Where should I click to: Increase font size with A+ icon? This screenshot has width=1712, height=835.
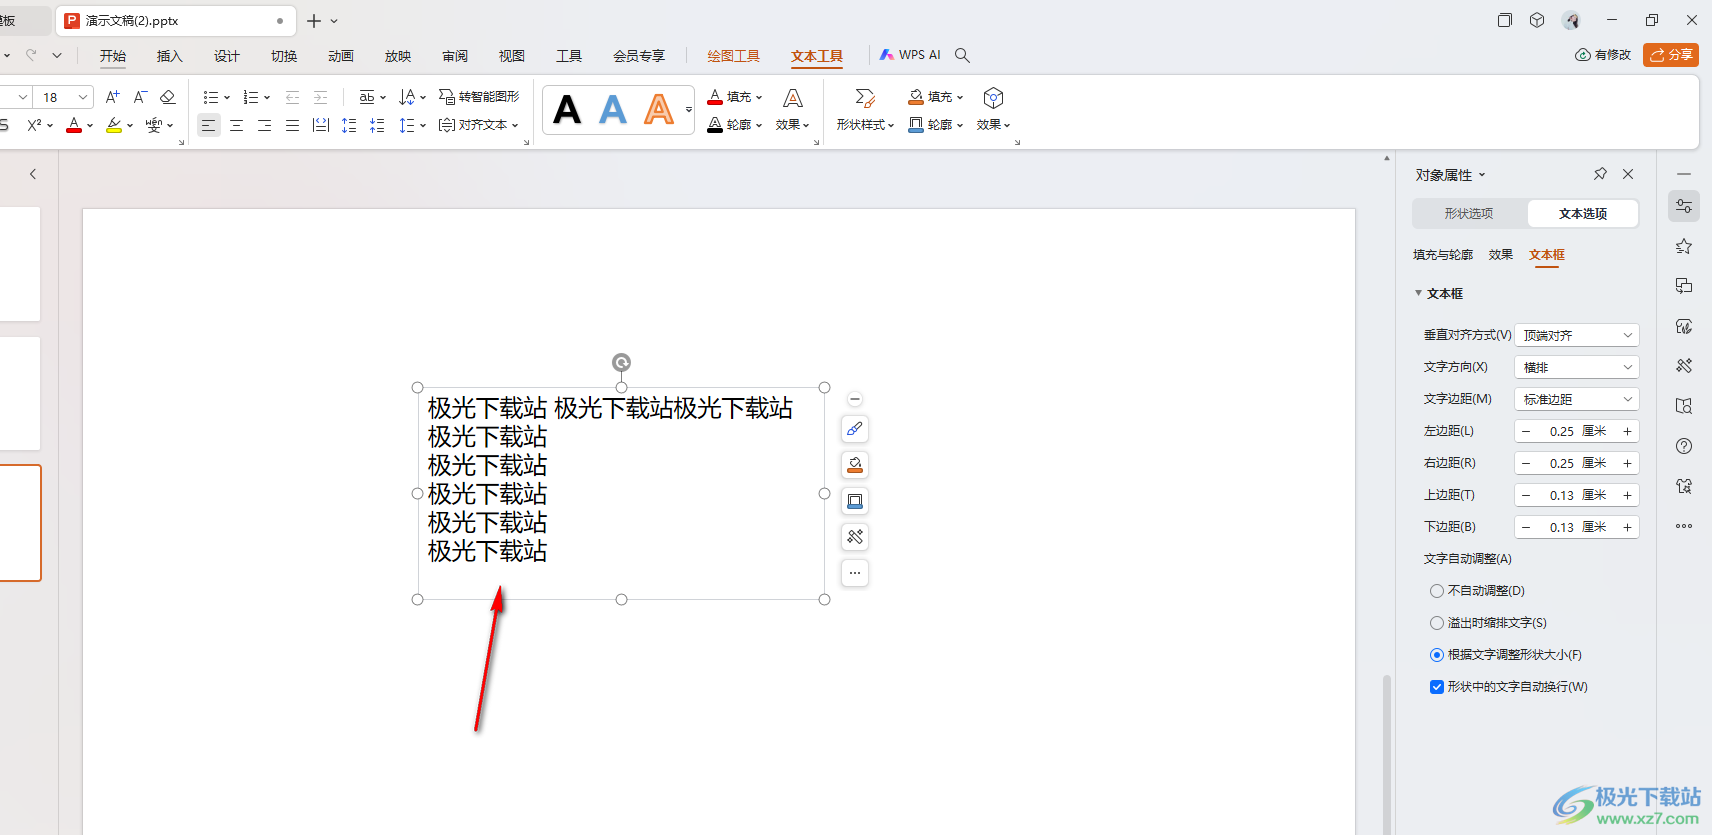[x=112, y=97]
